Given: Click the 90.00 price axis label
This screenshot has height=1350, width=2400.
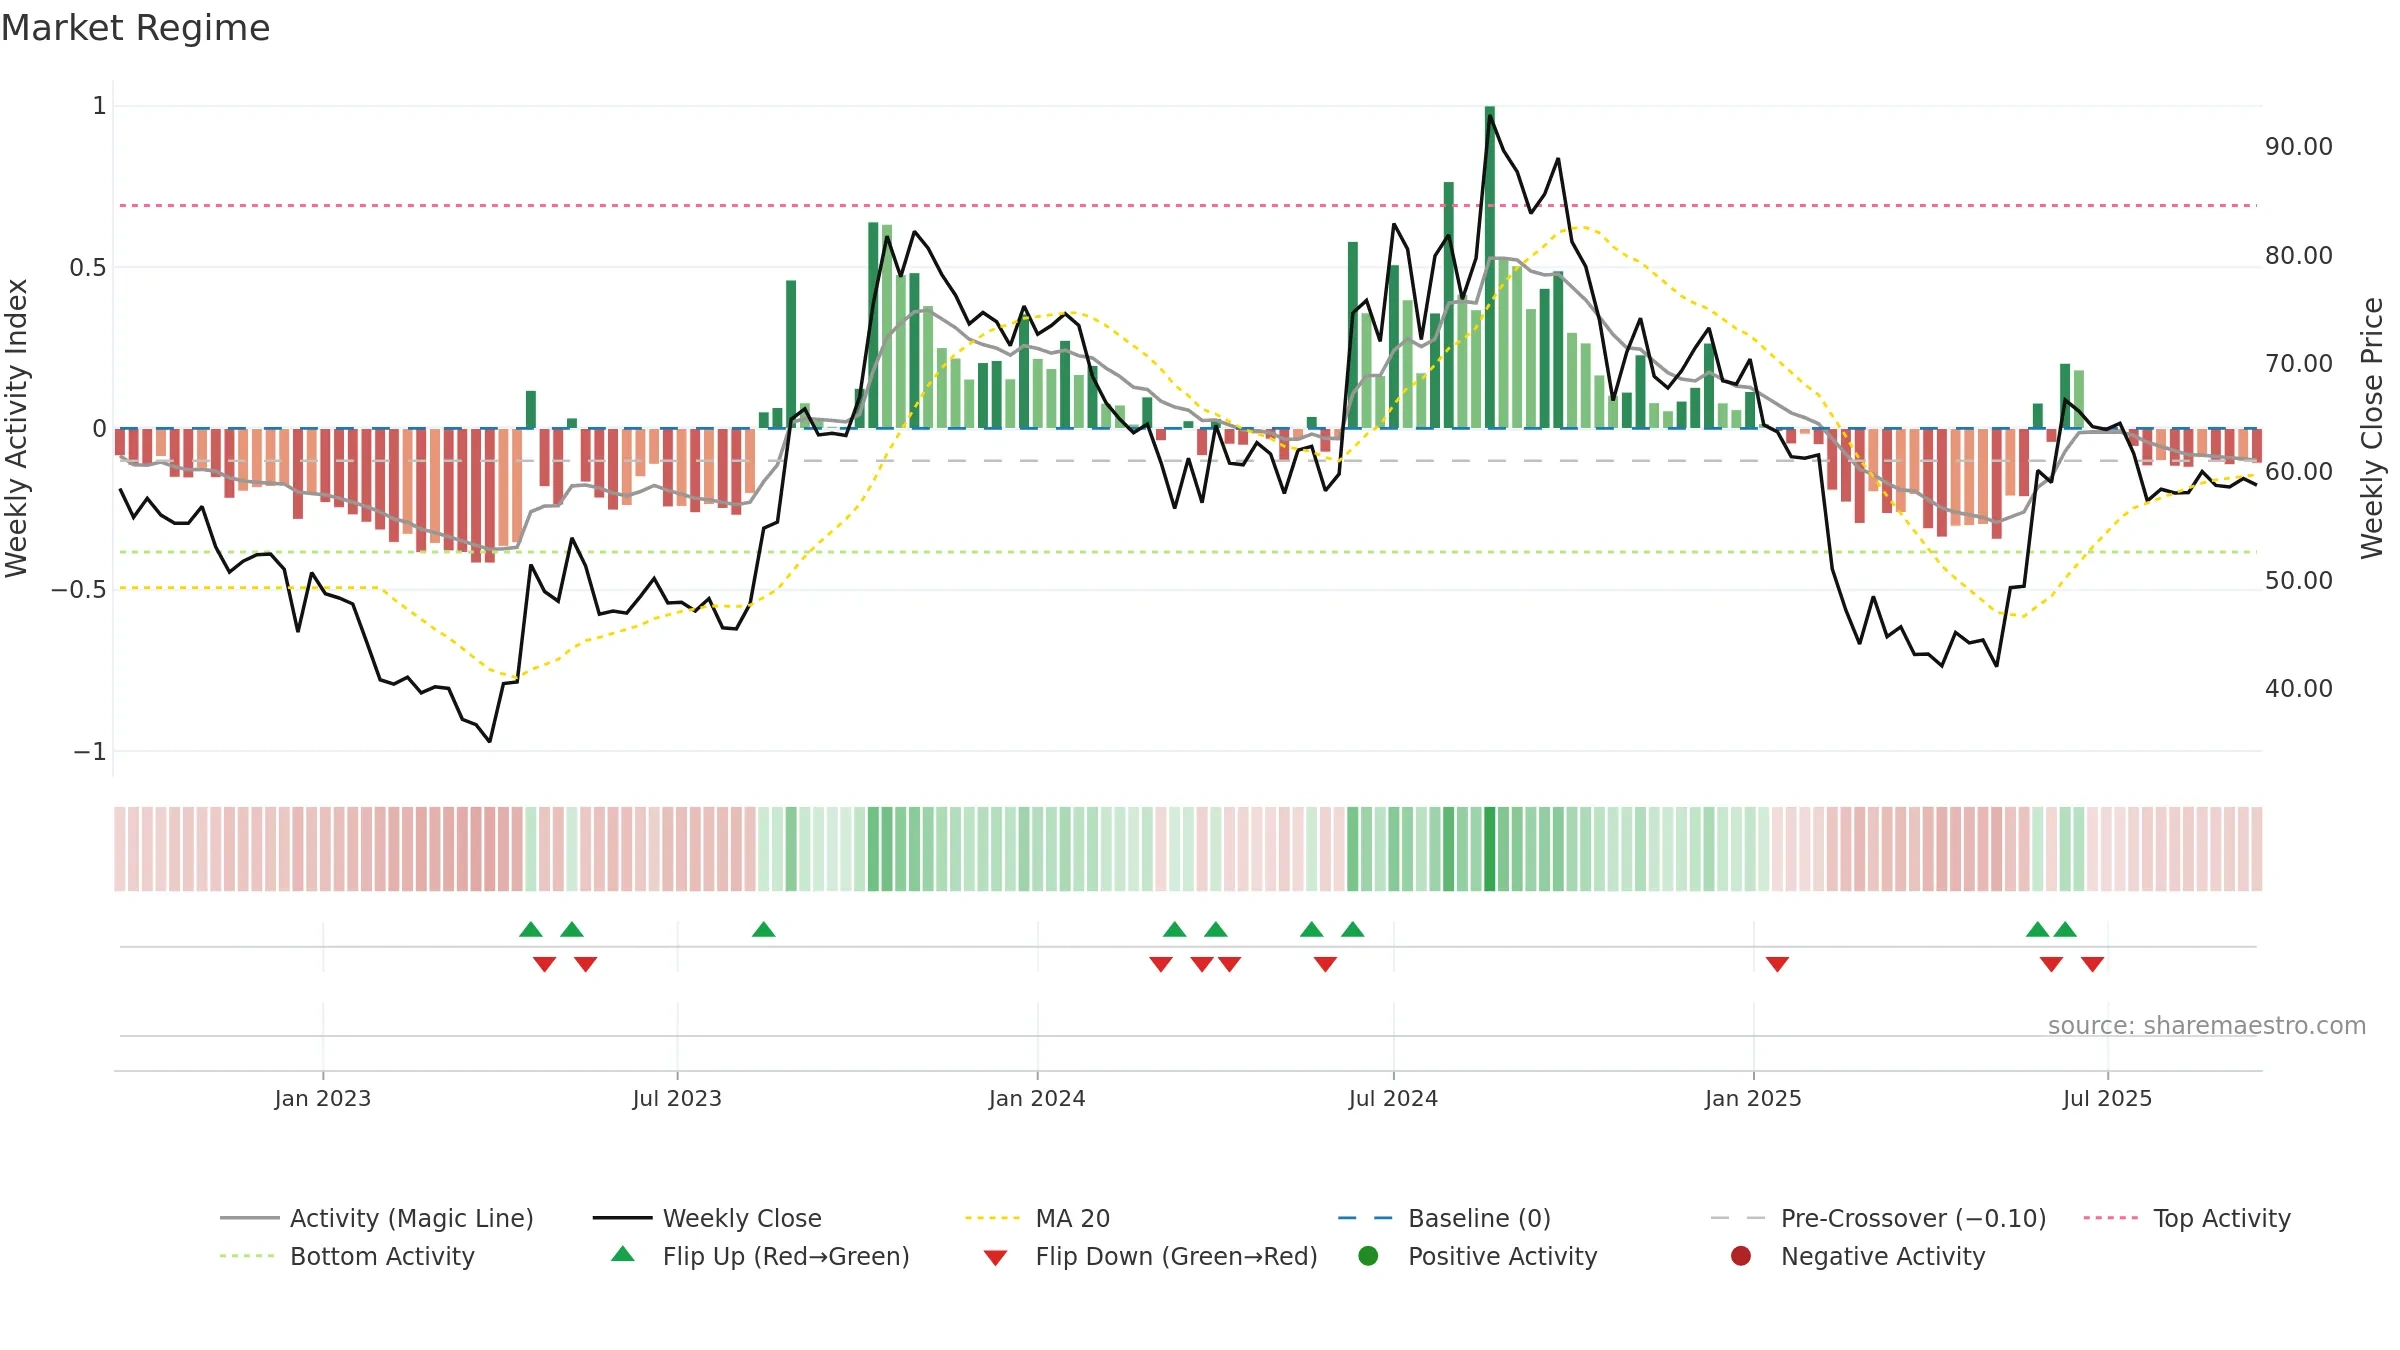Looking at the screenshot, I should pyautogui.click(x=2299, y=147).
